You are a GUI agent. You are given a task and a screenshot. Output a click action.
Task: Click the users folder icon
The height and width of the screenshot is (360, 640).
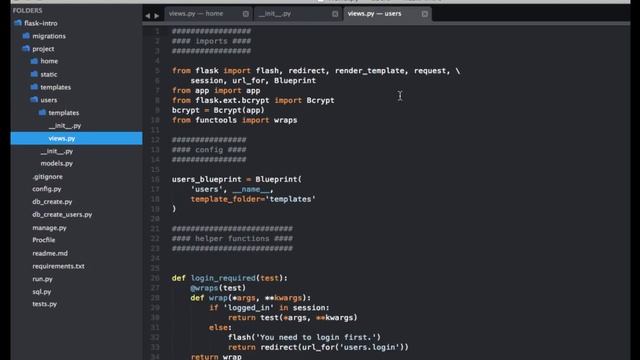coord(34,100)
